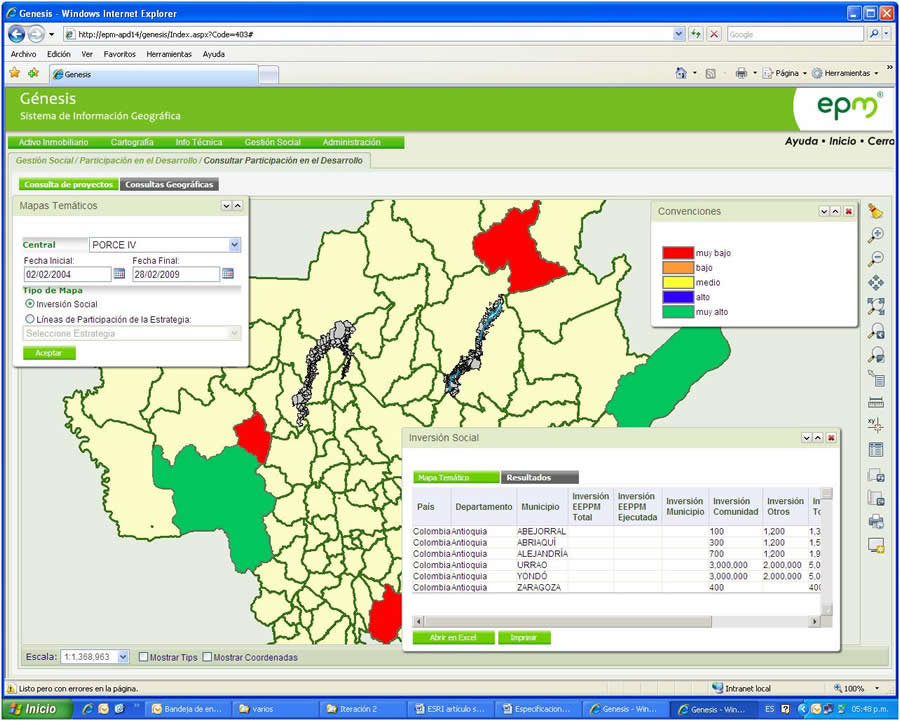Click the previous zoom magnifier tool

click(876, 331)
